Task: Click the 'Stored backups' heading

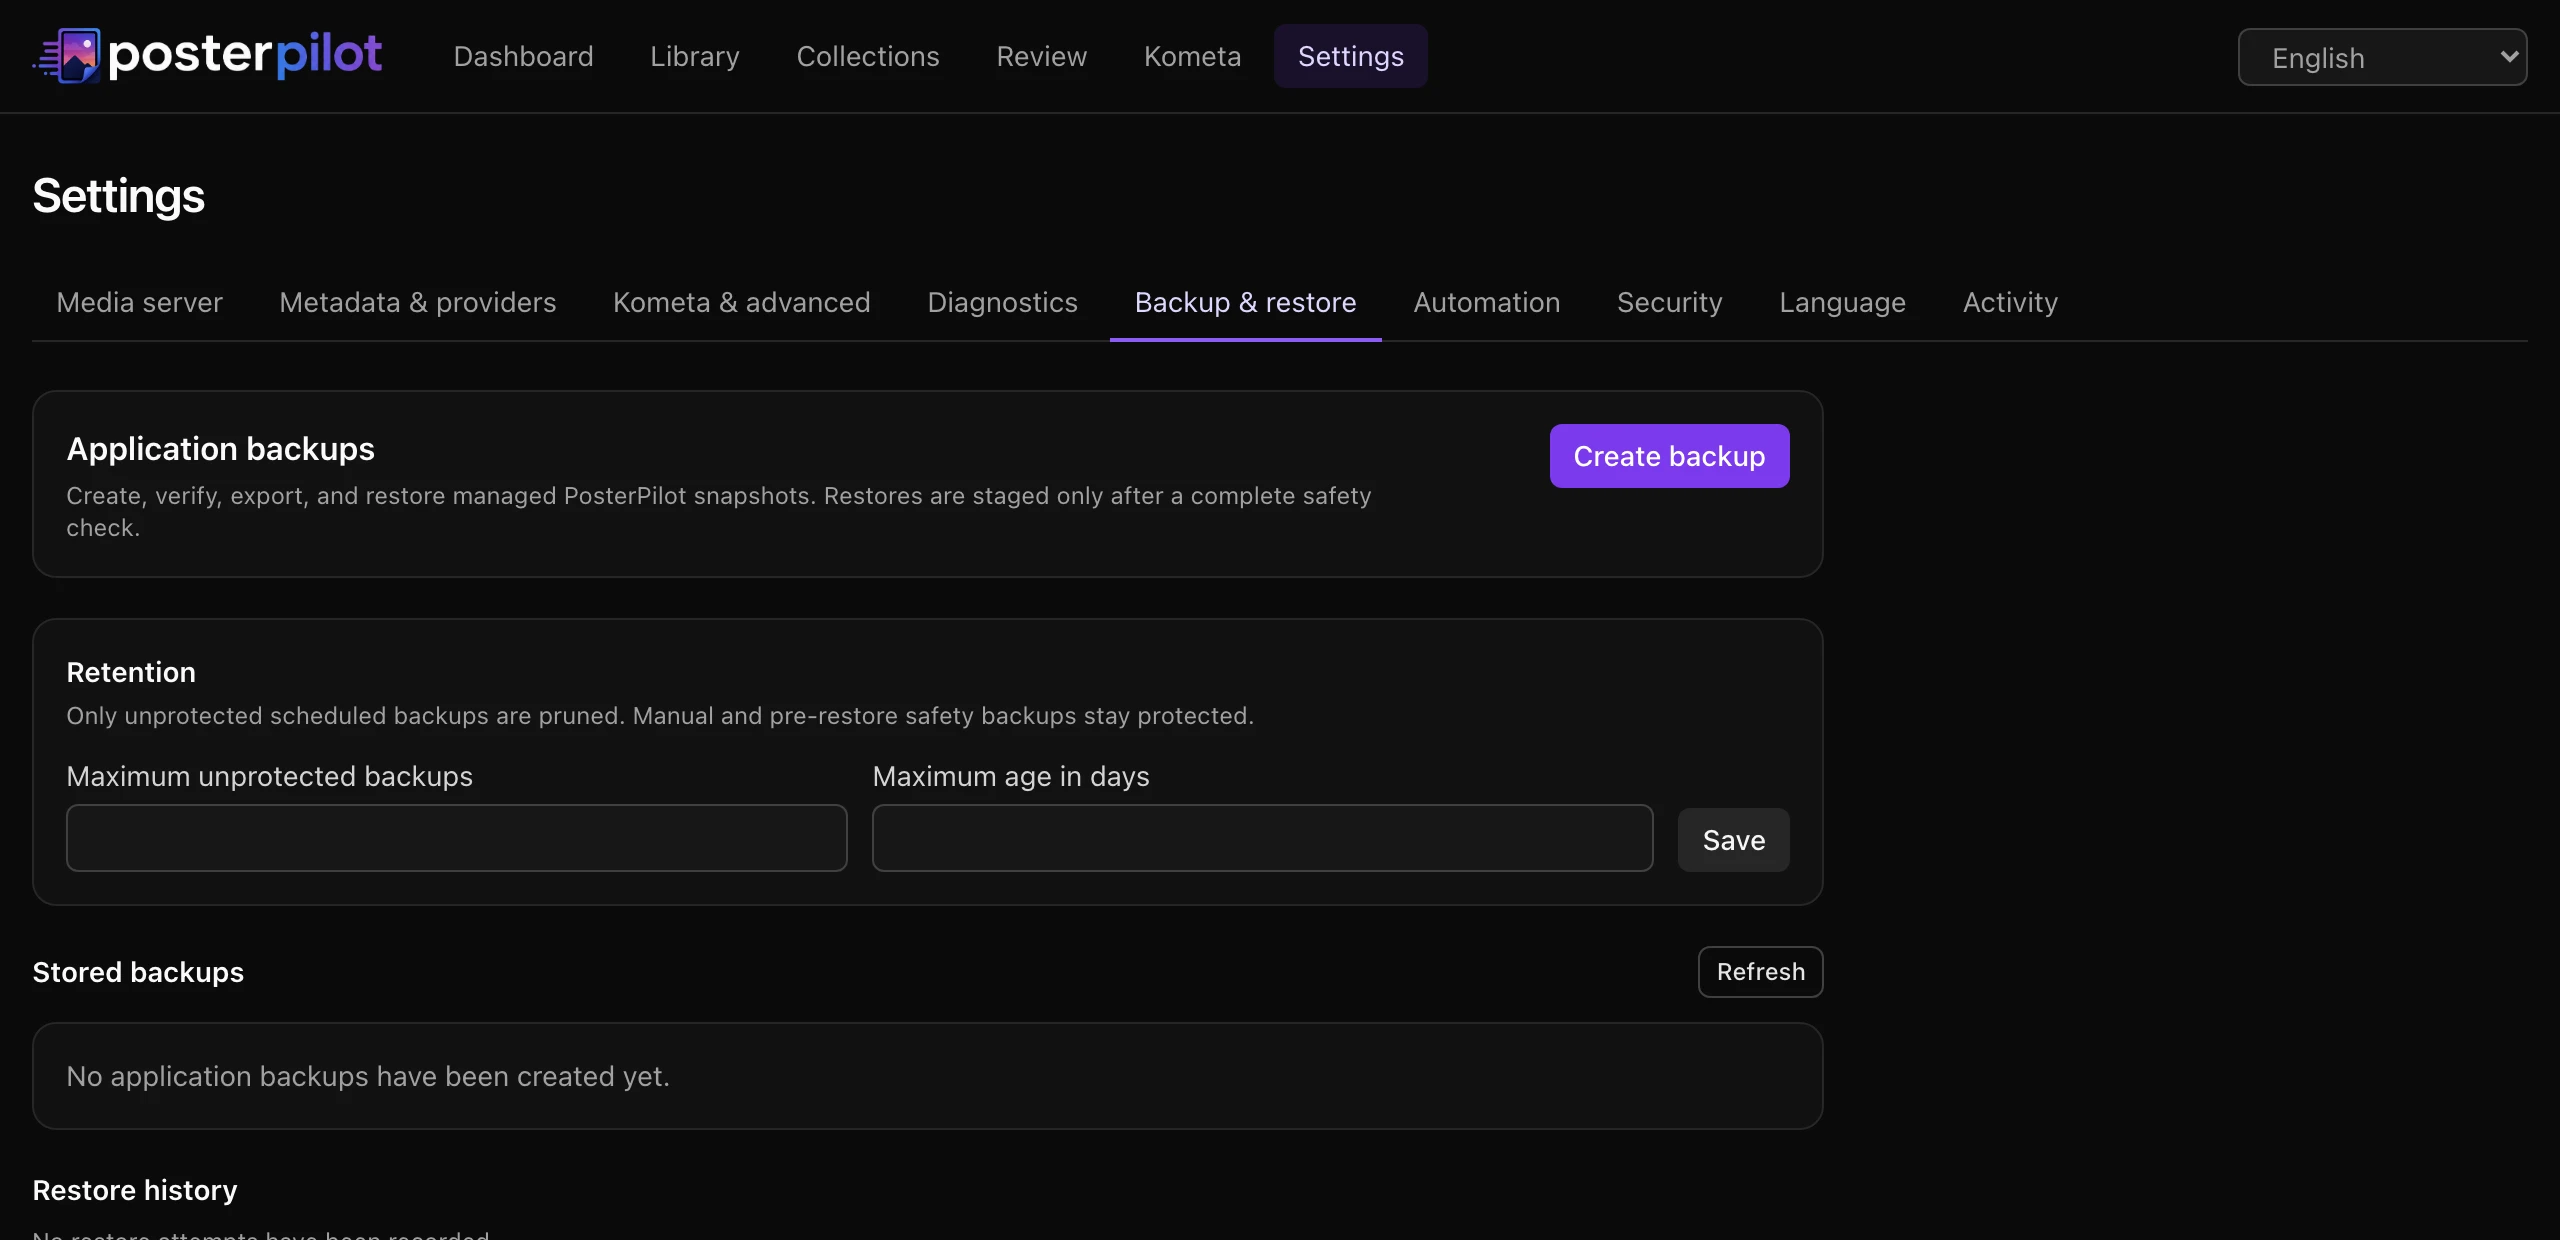Action: pos(138,972)
